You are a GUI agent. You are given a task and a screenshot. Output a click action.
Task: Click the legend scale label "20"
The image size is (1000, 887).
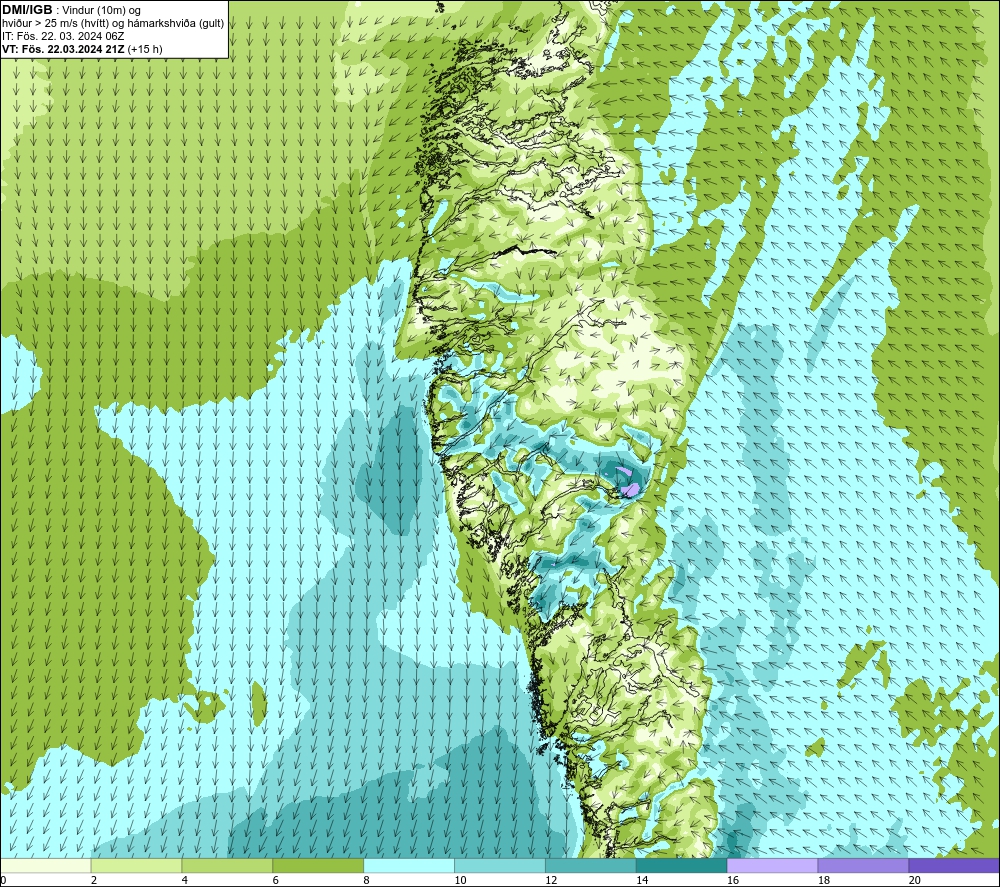coord(914,880)
